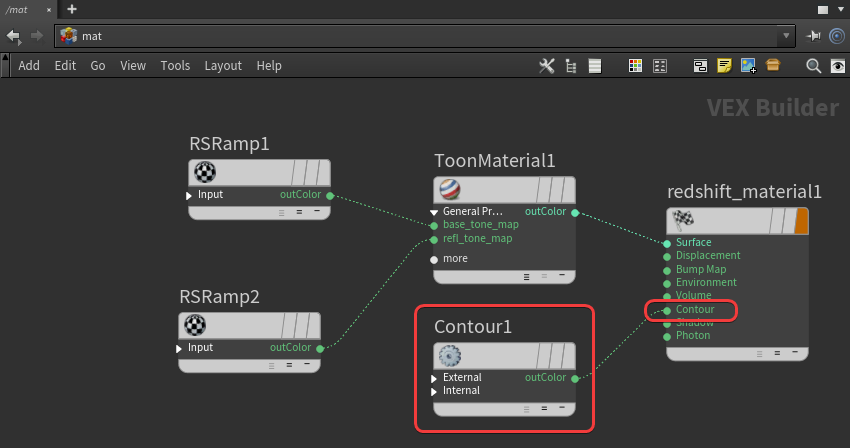Open the Layout menu

coord(223,66)
